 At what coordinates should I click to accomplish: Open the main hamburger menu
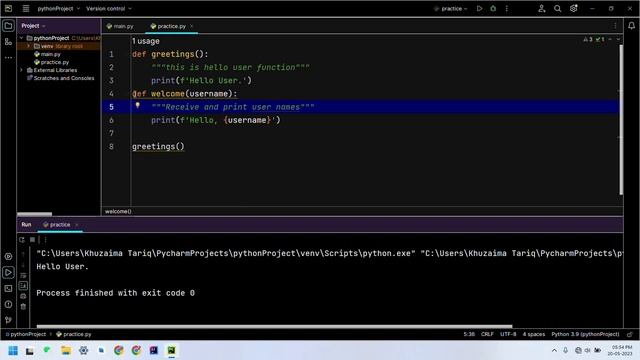click(x=26, y=8)
